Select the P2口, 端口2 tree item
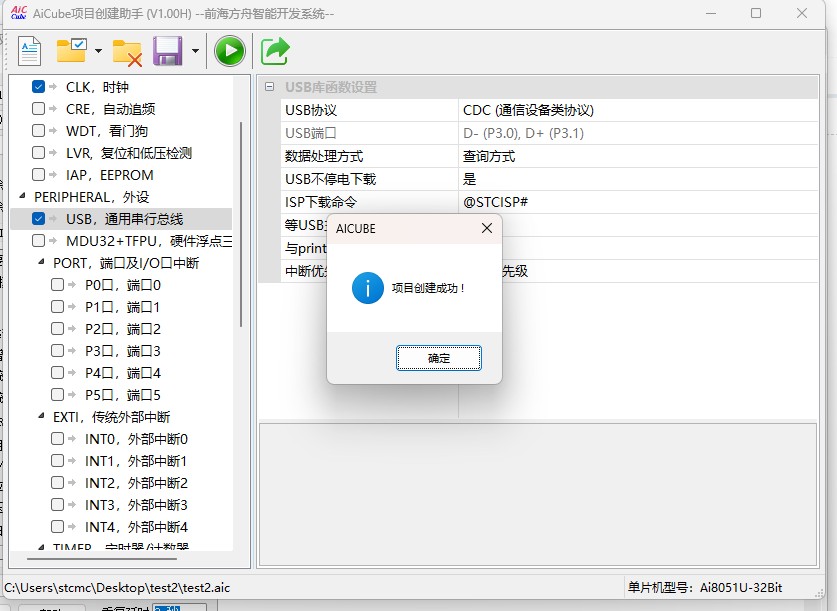Image resolution: width=837 pixels, height=611 pixels. (x=123, y=329)
